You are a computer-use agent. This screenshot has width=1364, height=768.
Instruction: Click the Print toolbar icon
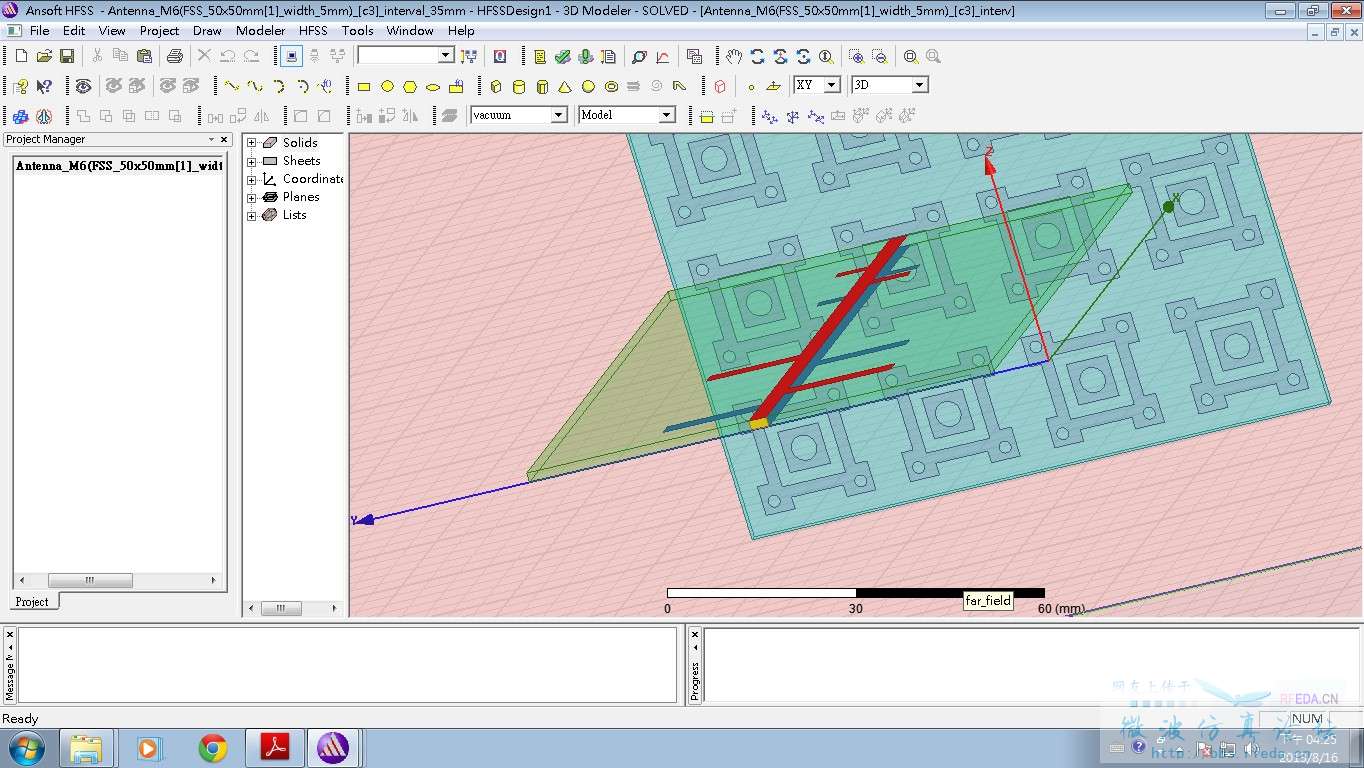pyautogui.click(x=175, y=56)
